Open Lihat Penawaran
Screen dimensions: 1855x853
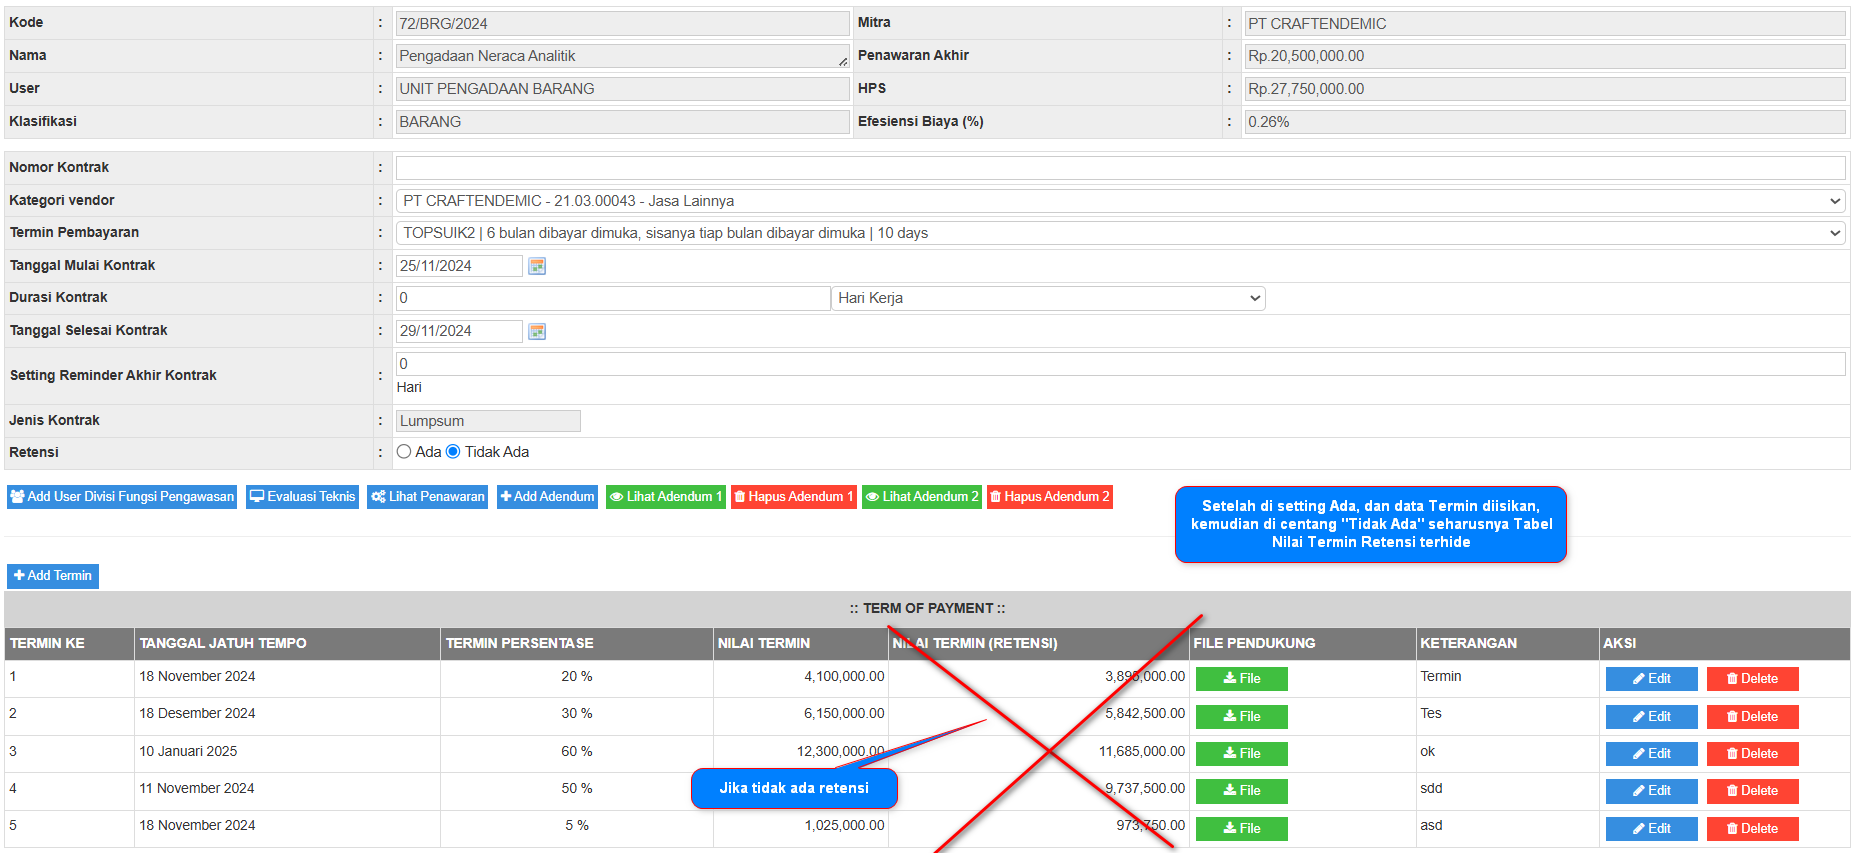427,497
